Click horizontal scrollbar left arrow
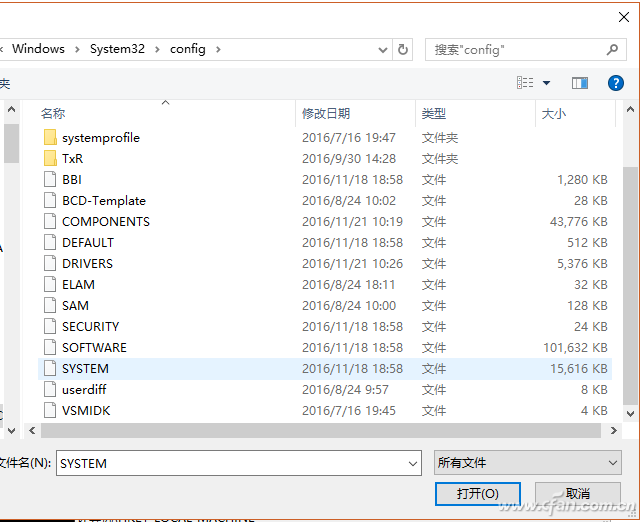Viewport: 642px width, 522px height. coord(32,430)
